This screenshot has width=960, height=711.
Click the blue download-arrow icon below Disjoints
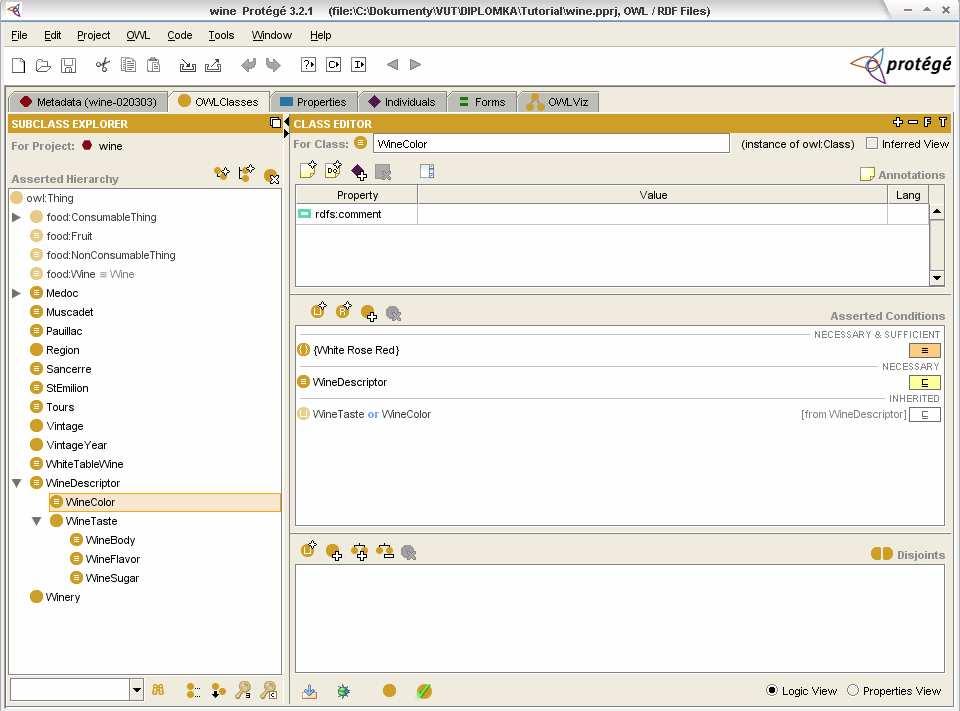click(309, 691)
